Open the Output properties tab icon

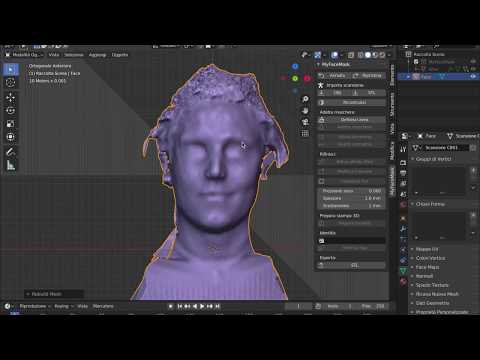(403, 173)
